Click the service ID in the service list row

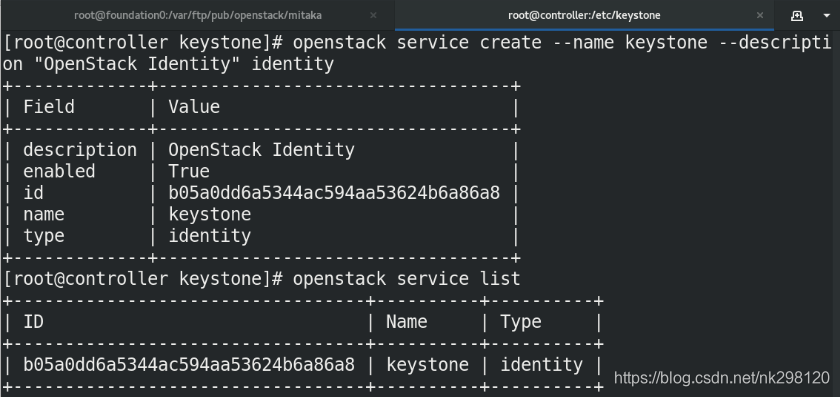click(x=189, y=364)
